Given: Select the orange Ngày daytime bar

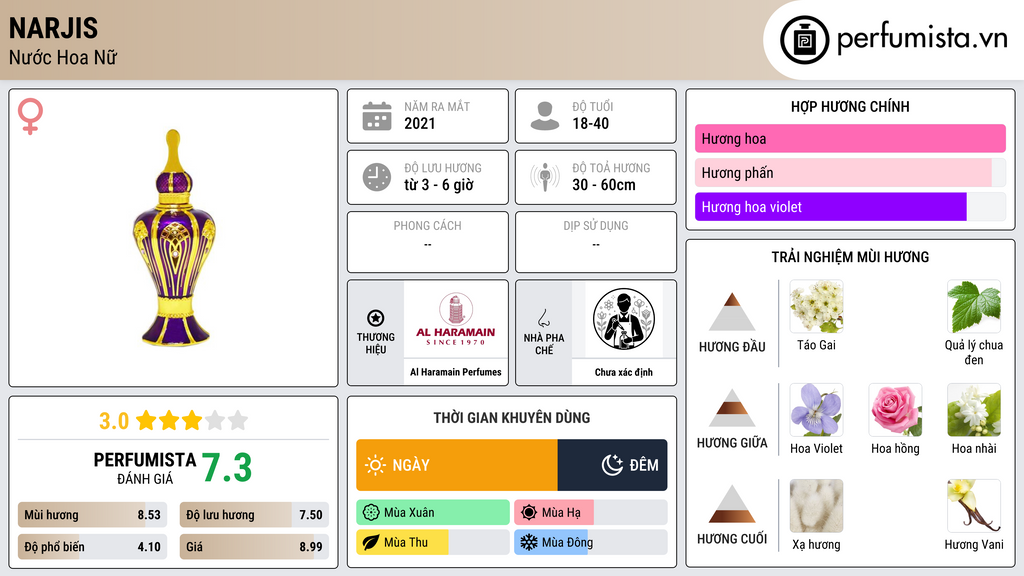Looking at the screenshot, I should (456, 465).
